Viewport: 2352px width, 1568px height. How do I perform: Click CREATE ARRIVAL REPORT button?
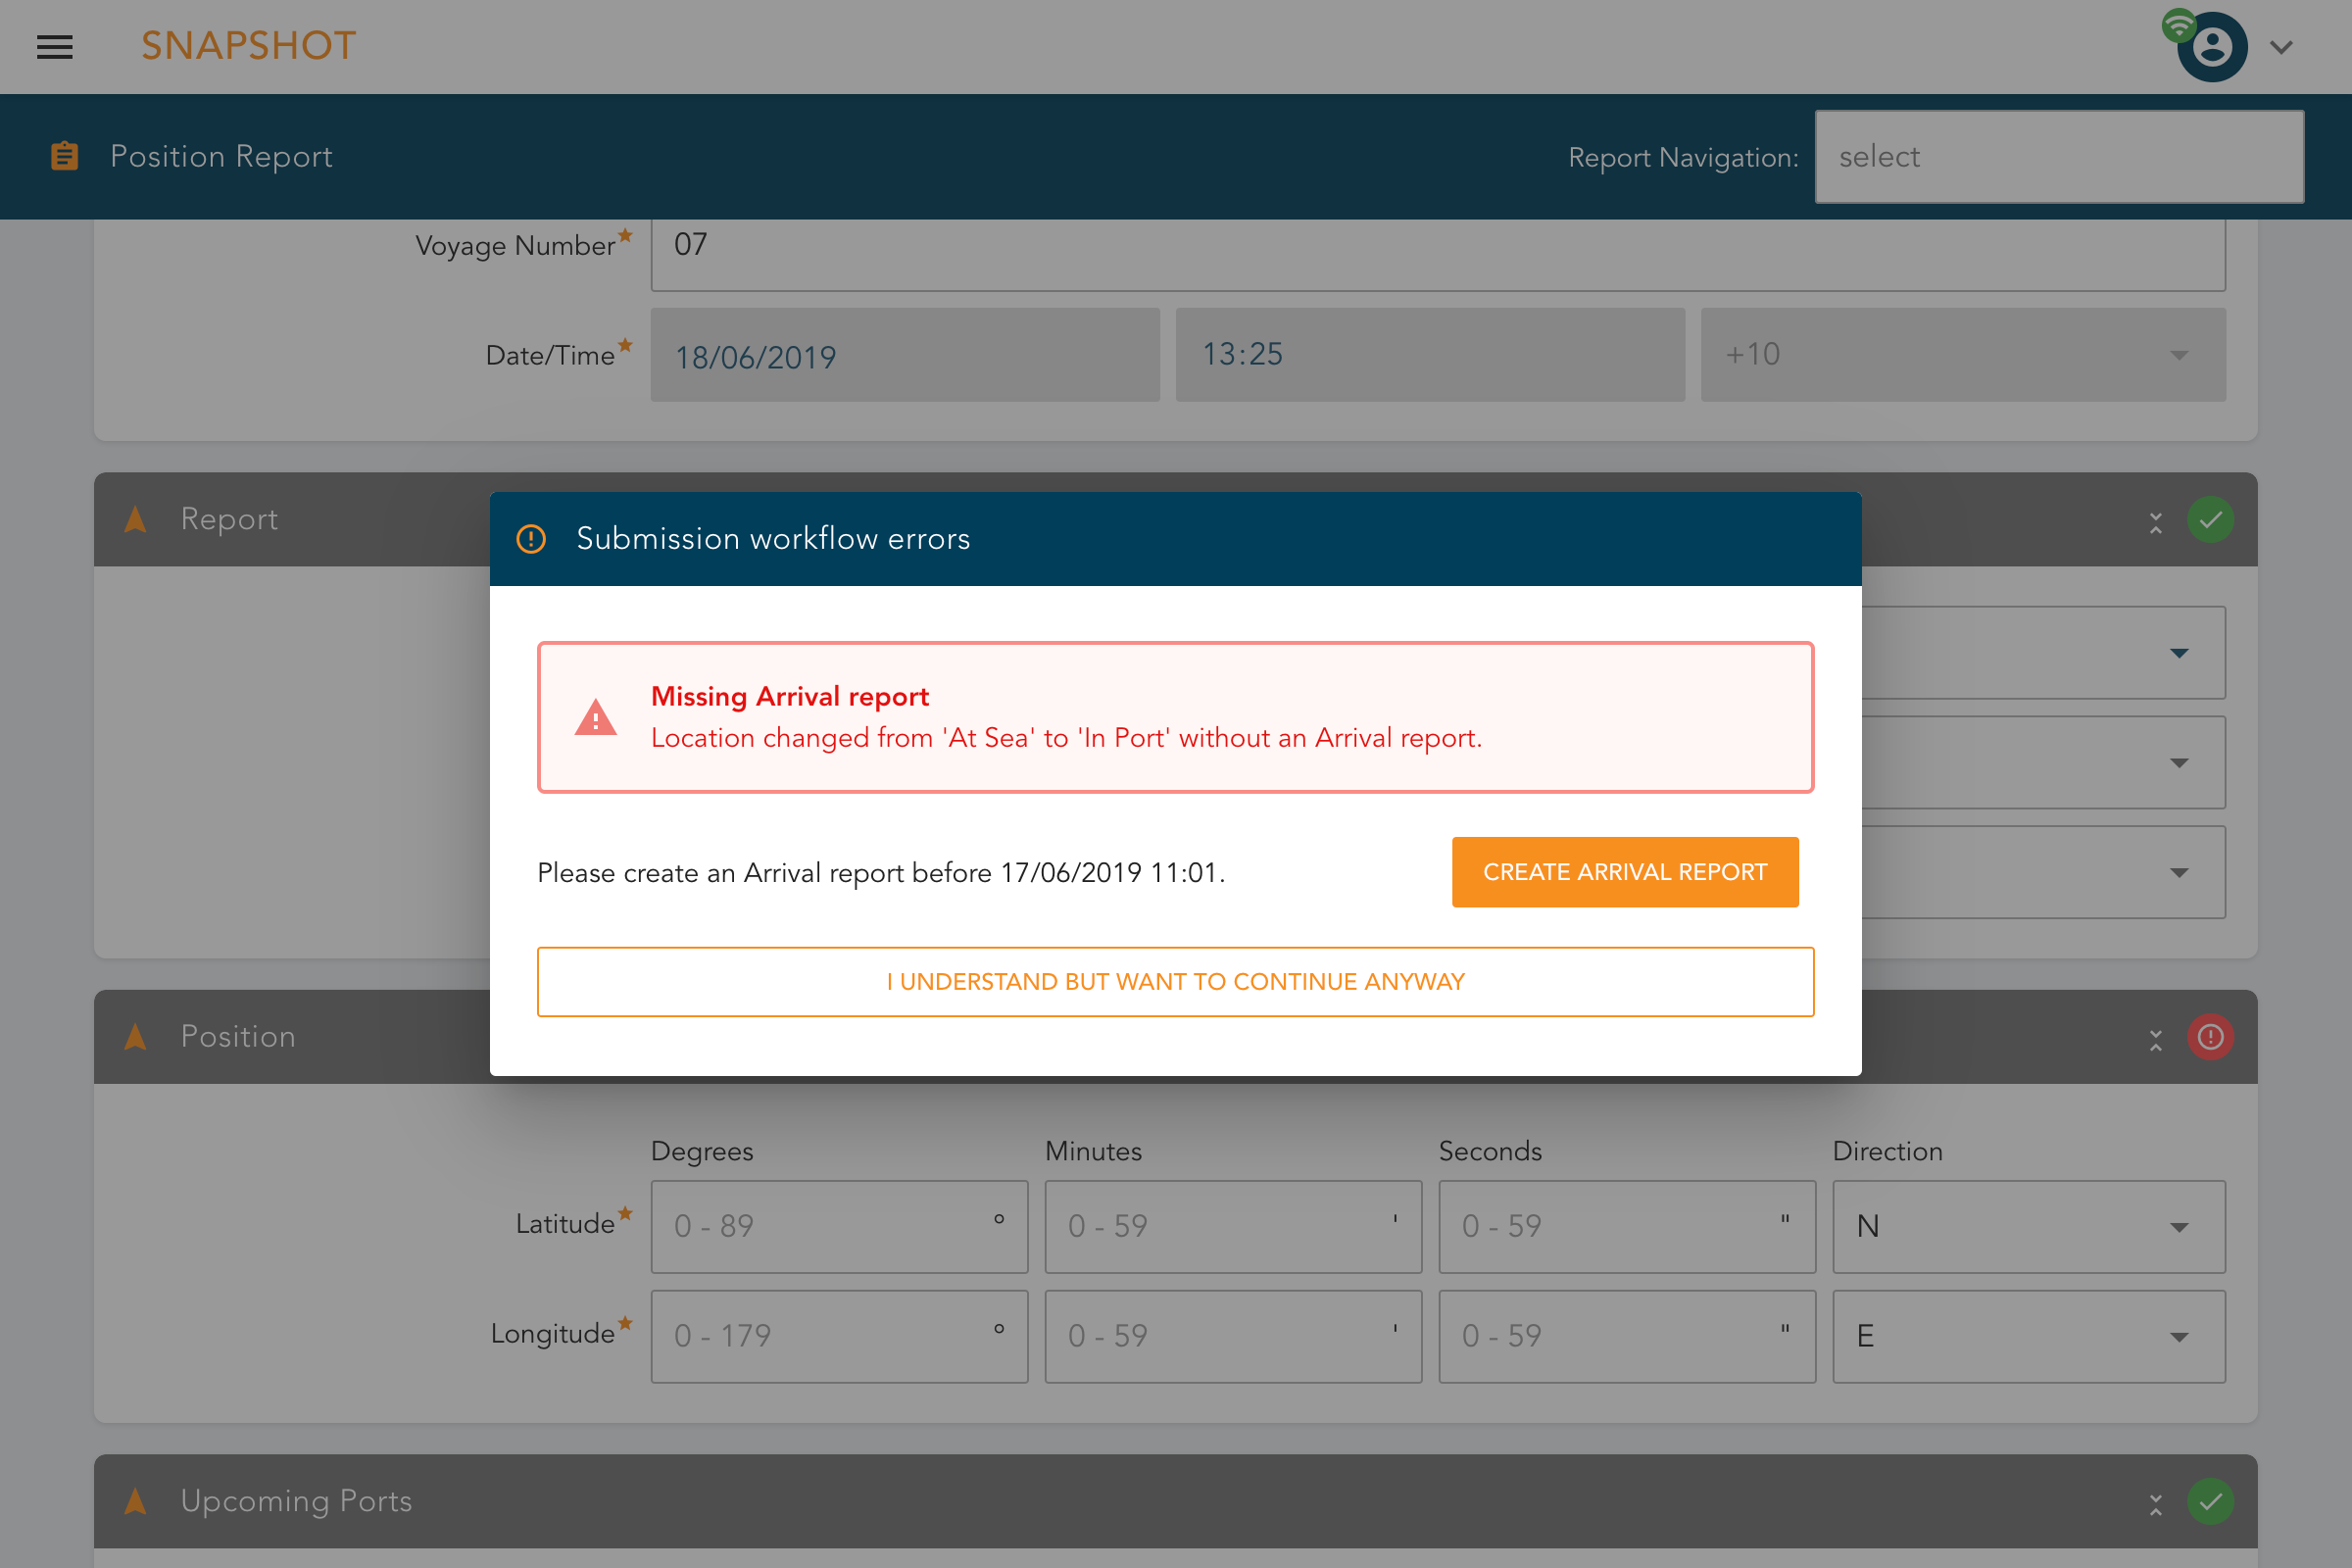click(x=1626, y=871)
